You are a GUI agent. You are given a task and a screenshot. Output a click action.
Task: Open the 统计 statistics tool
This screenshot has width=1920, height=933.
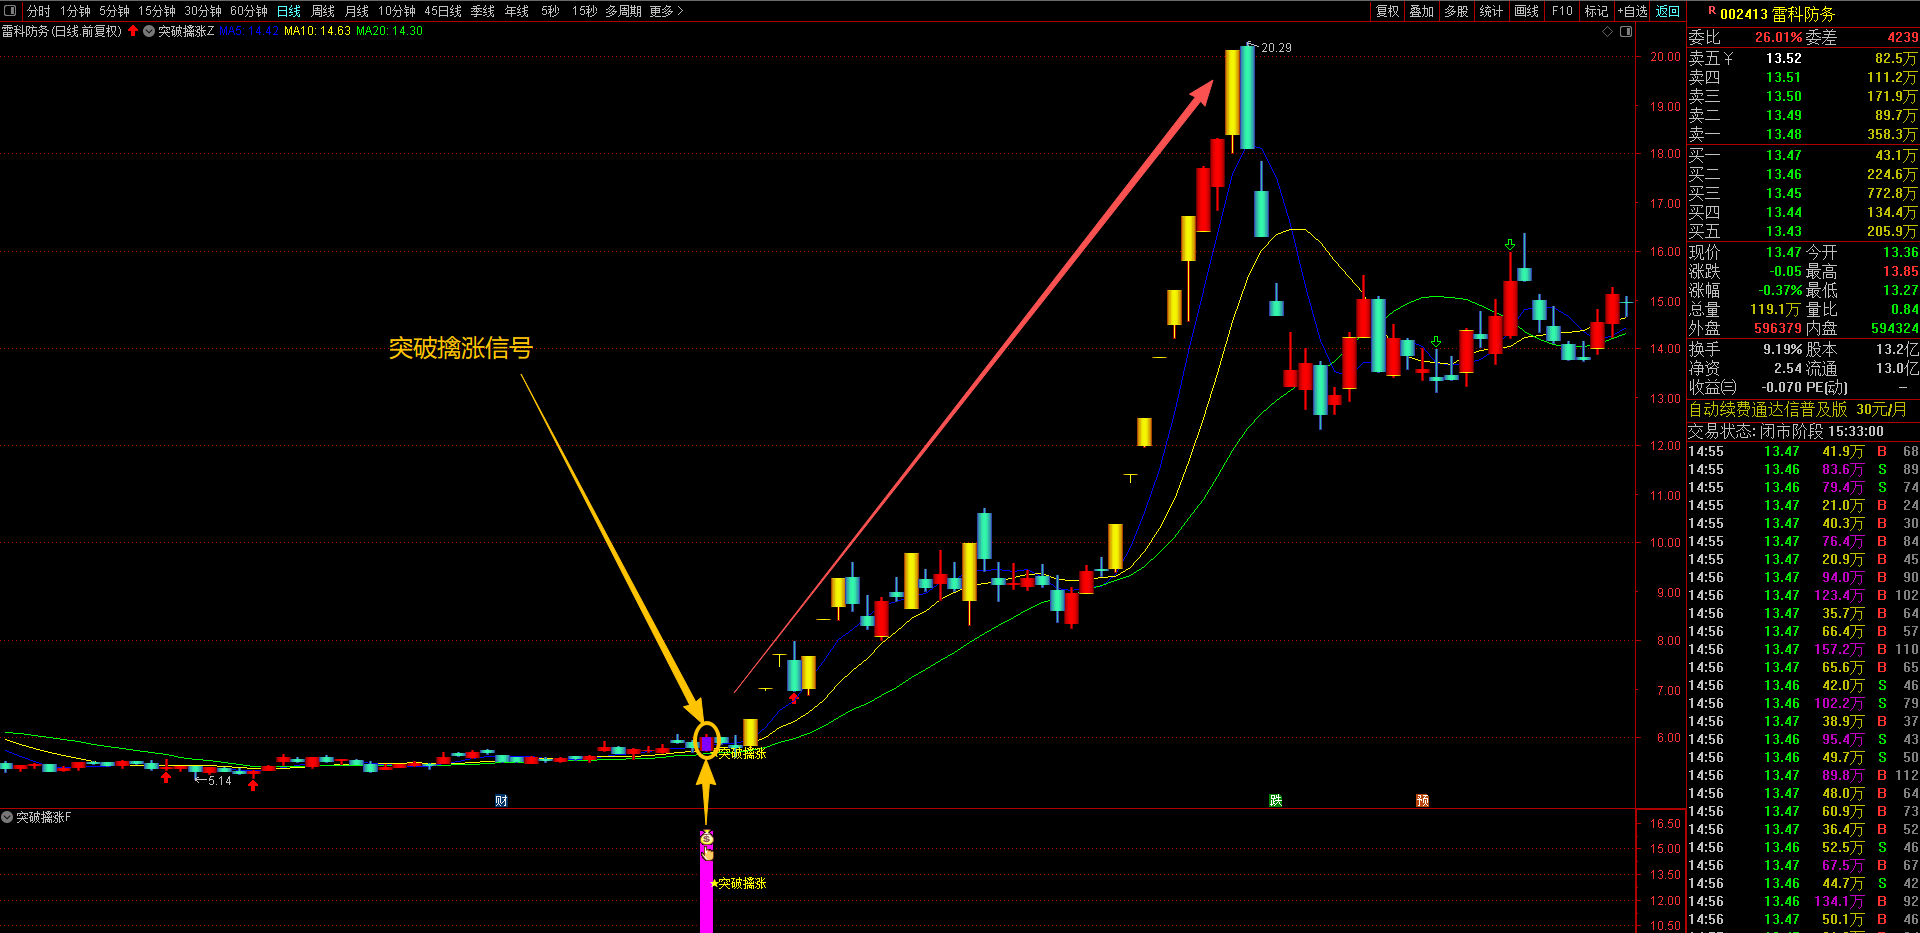pyautogui.click(x=1491, y=11)
